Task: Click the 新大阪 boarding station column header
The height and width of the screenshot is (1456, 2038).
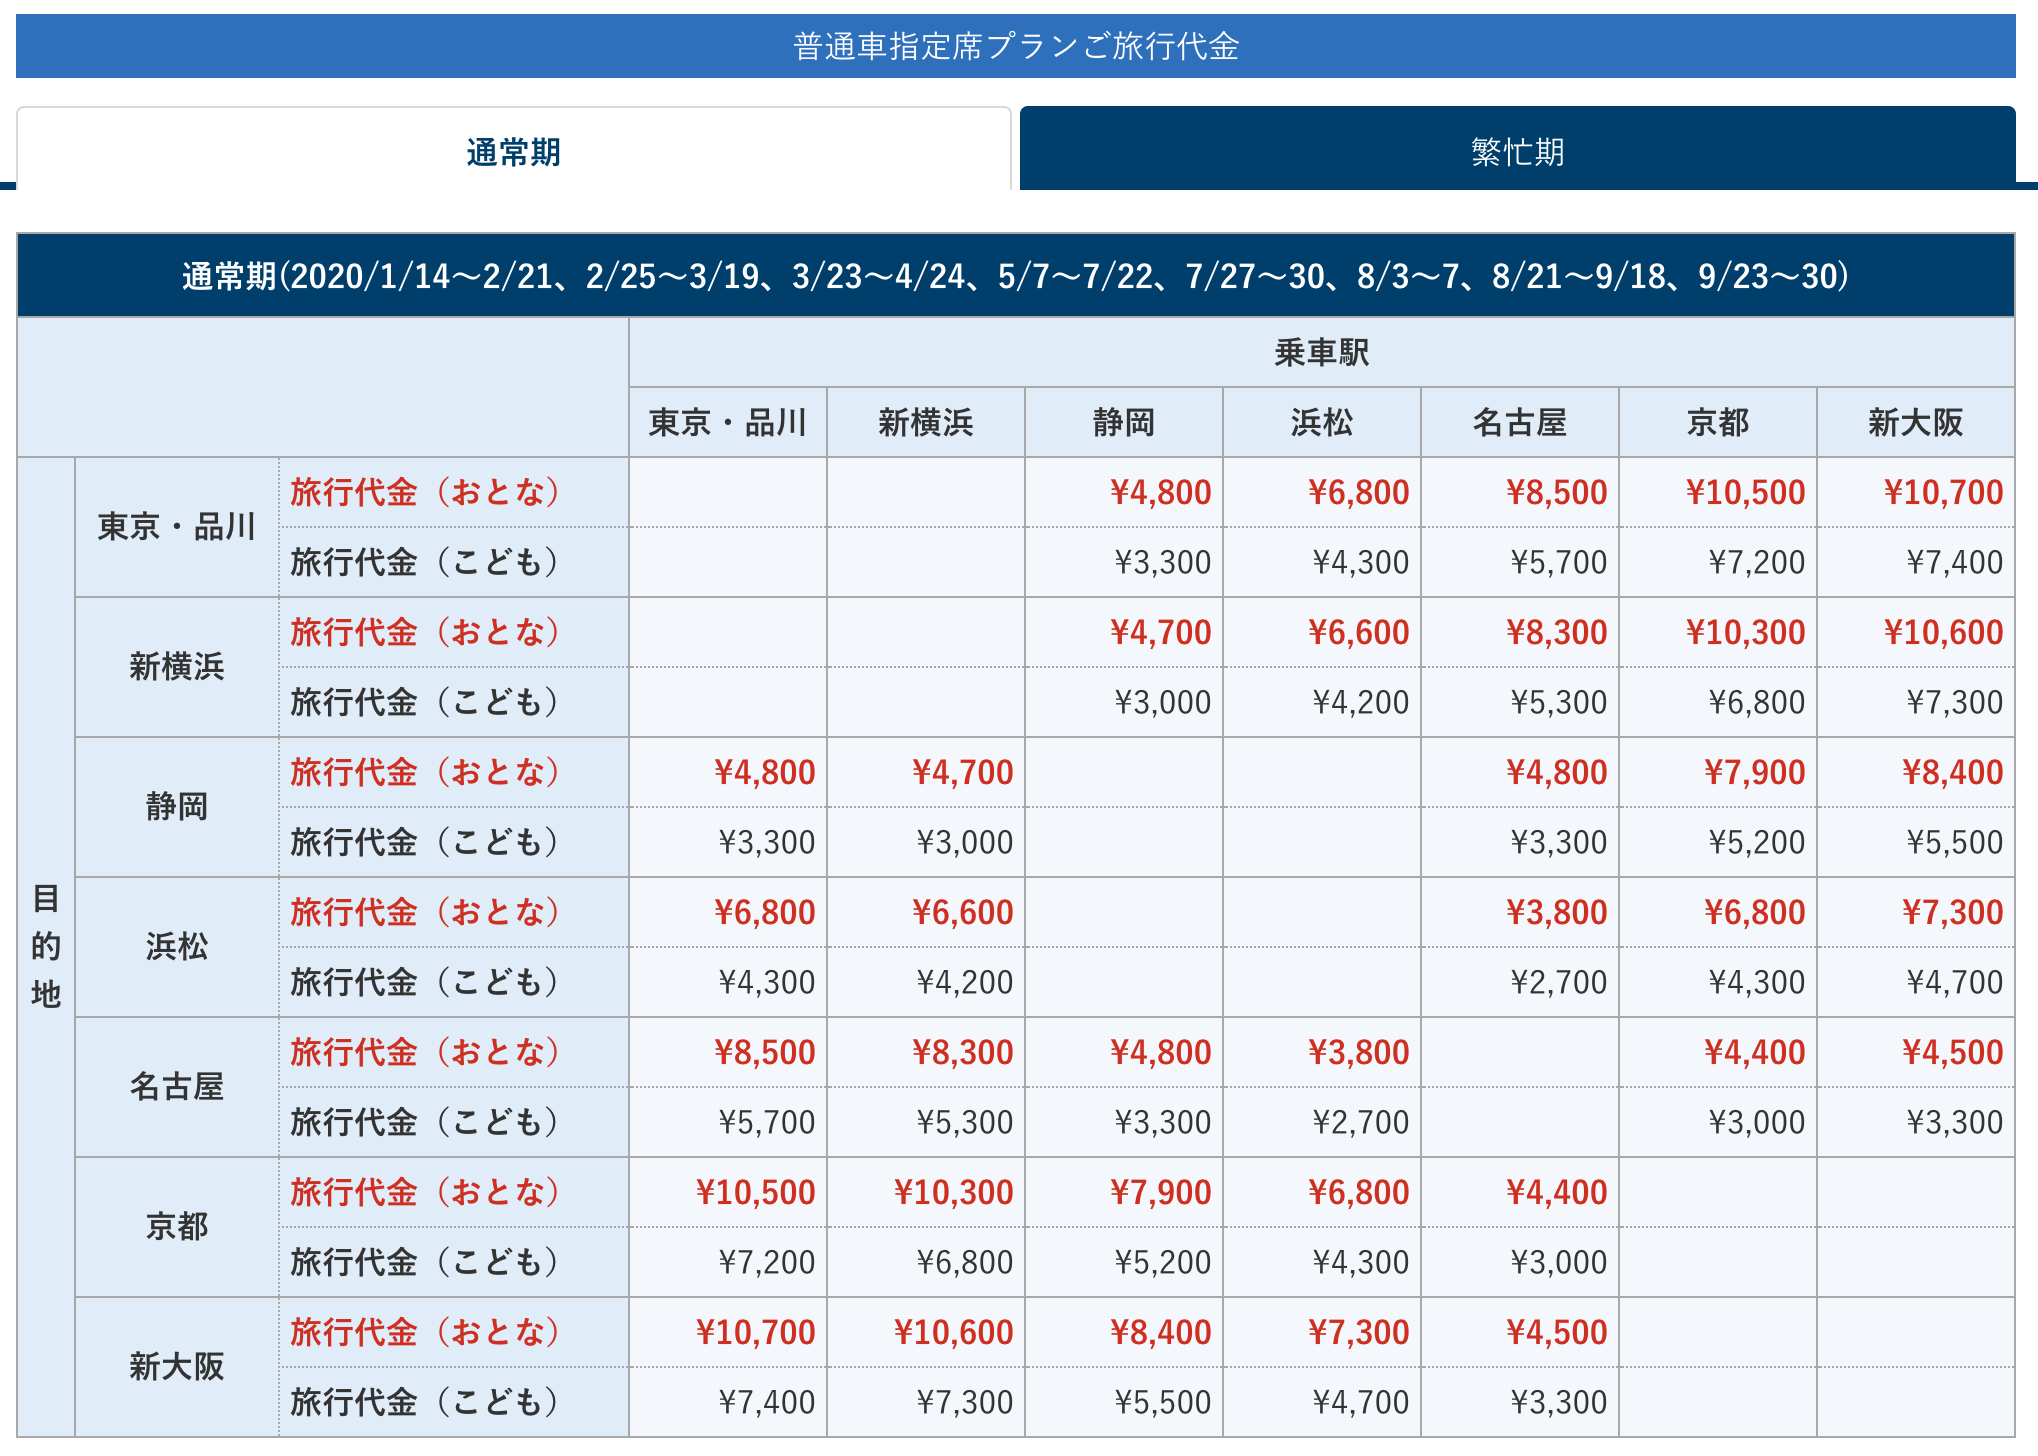Action: (x=1916, y=423)
